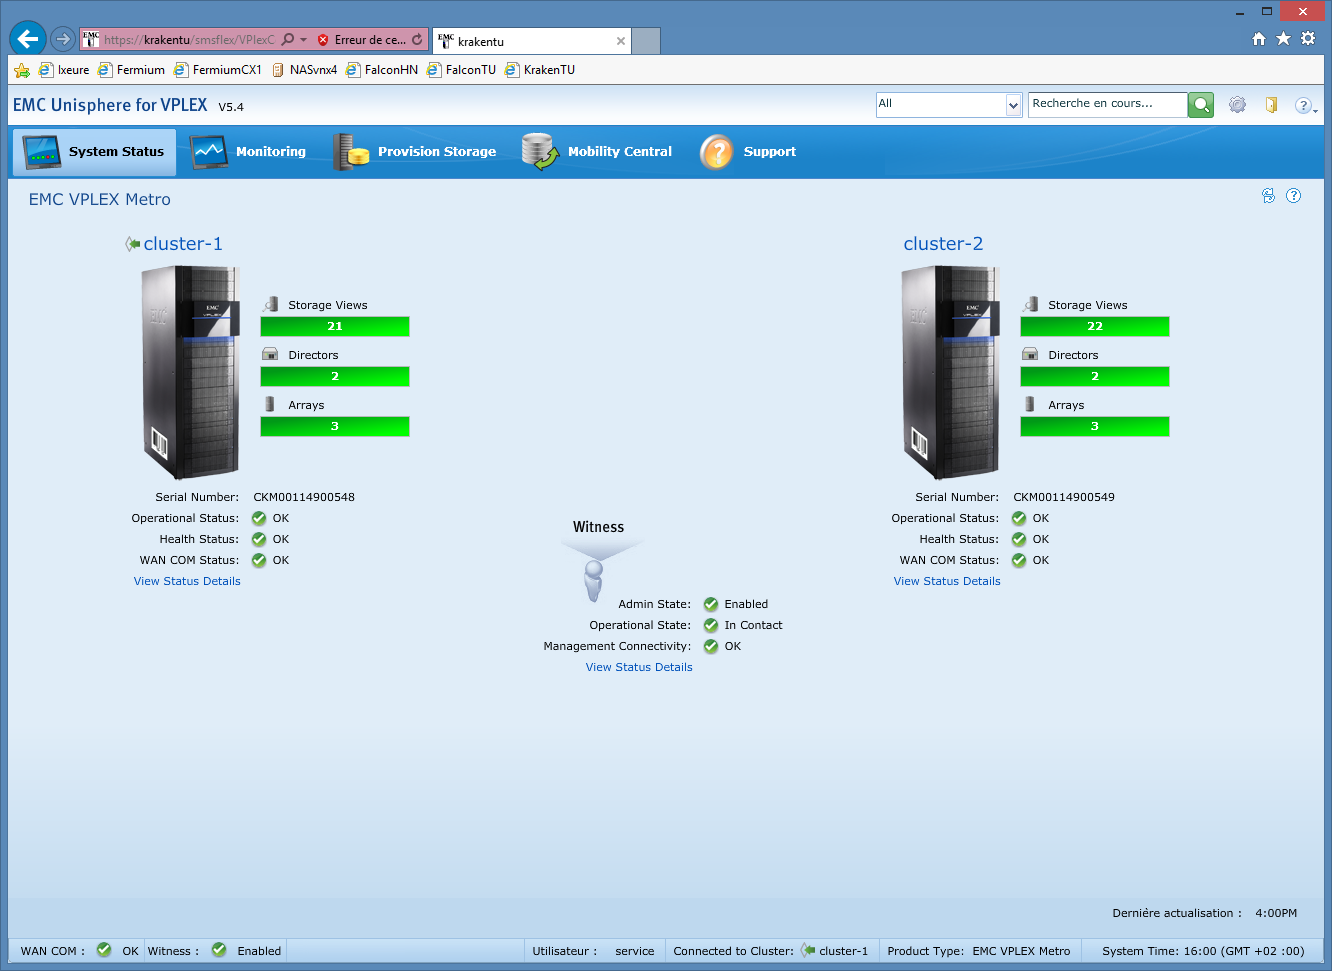Expand the header help menu arrow
The height and width of the screenshot is (971, 1332).
1315,109
